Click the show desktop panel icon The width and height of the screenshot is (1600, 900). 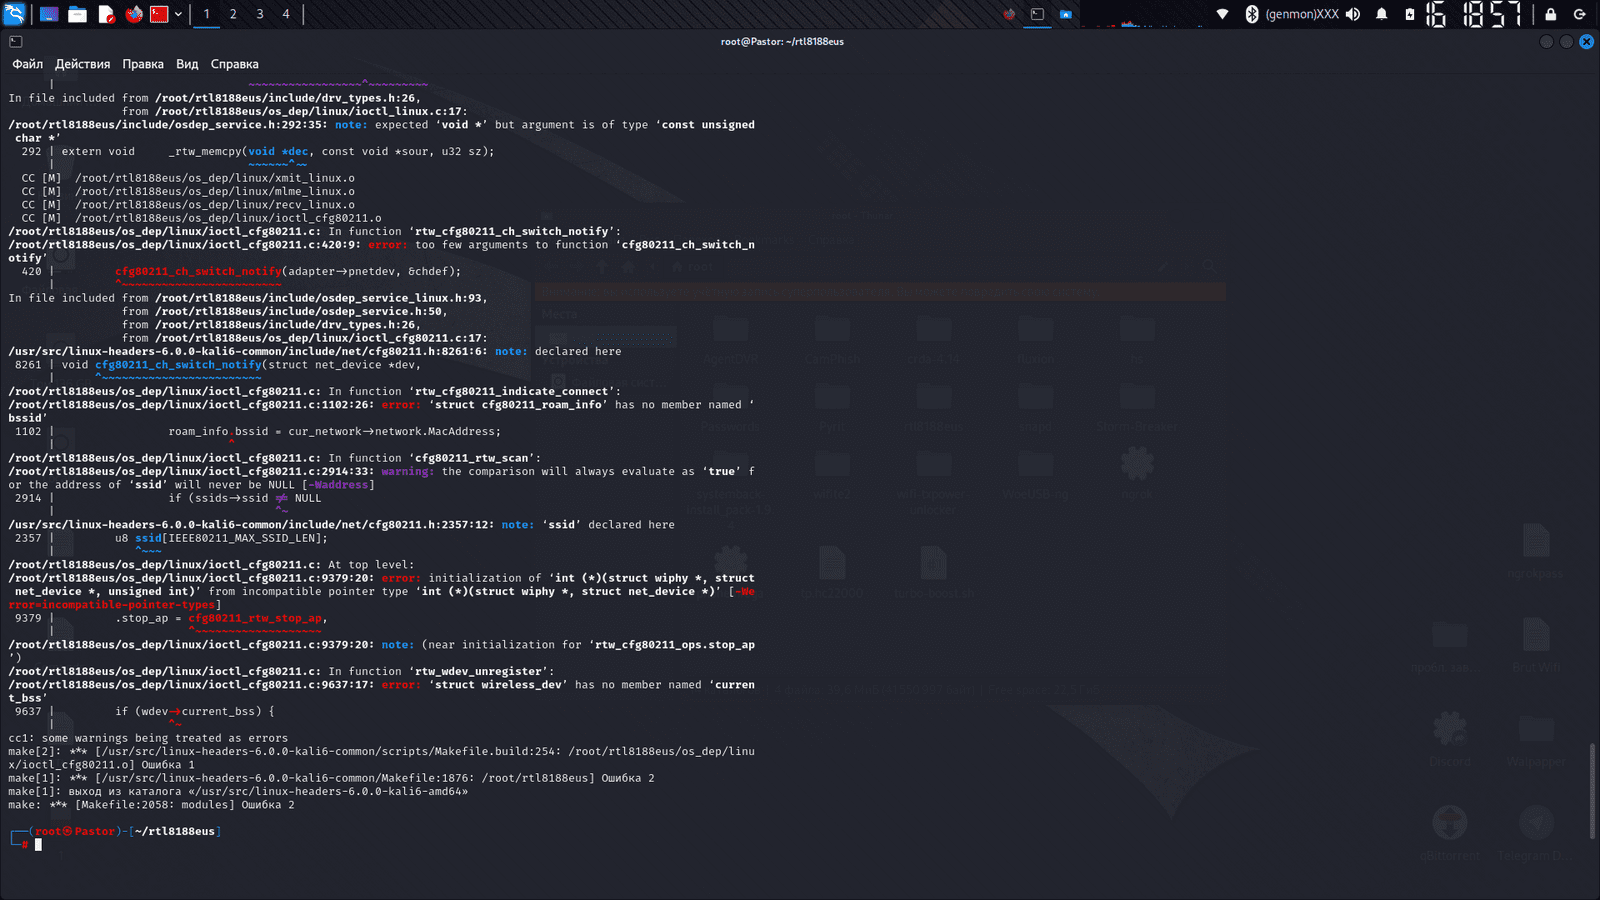tap(48, 14)
